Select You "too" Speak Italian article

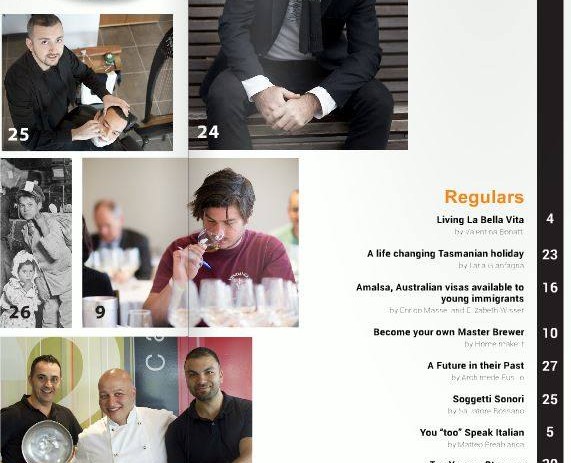(x=472, y=433)
